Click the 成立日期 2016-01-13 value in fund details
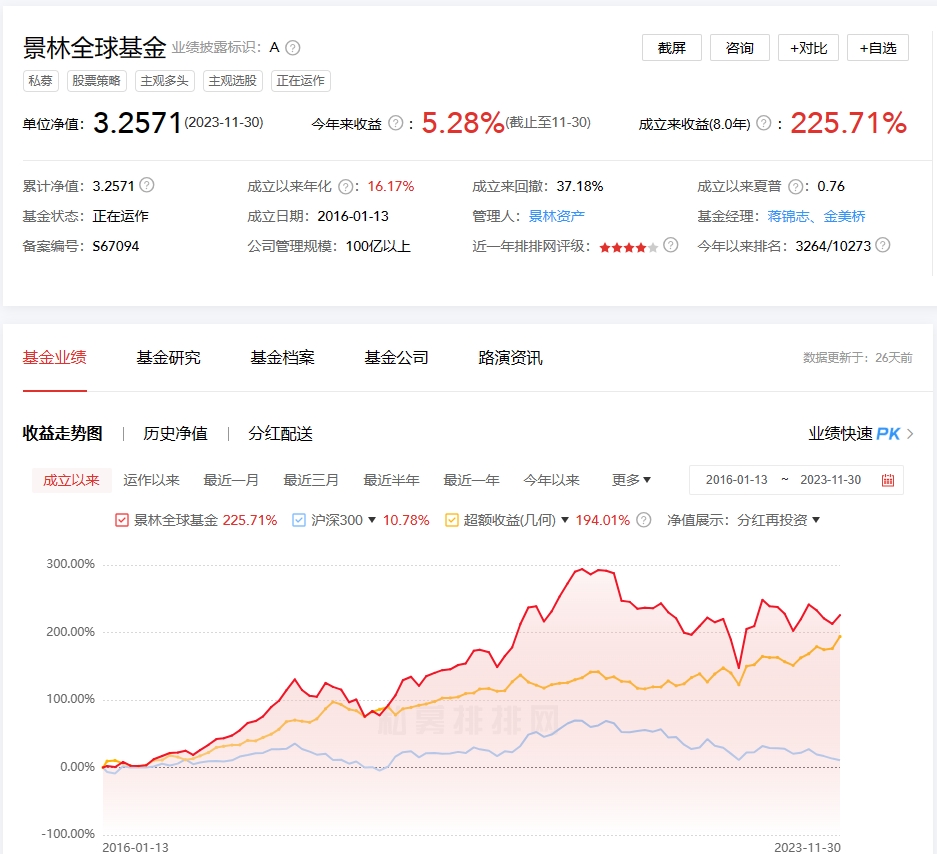Screen dimensions: 937x854 (x=353, y=216)
